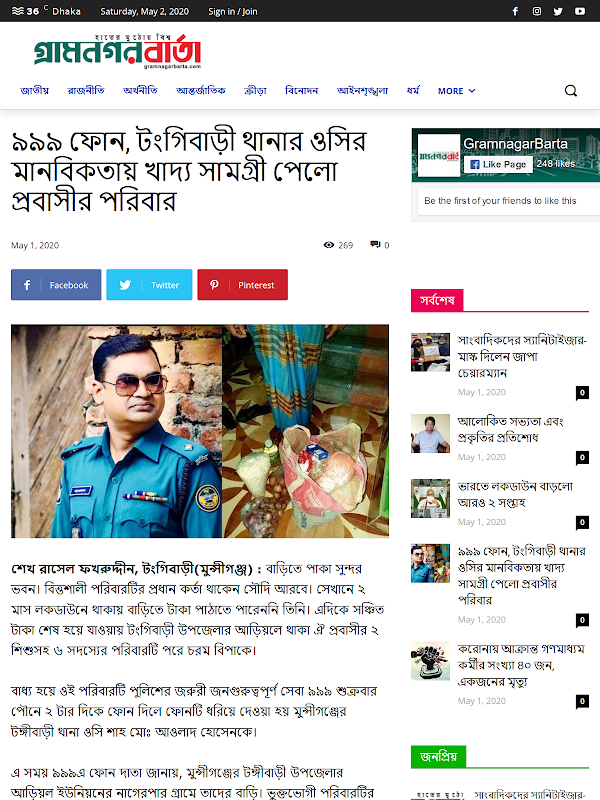Open the ভারতে লকডাউন sidebar article

[x=515, y=494]
